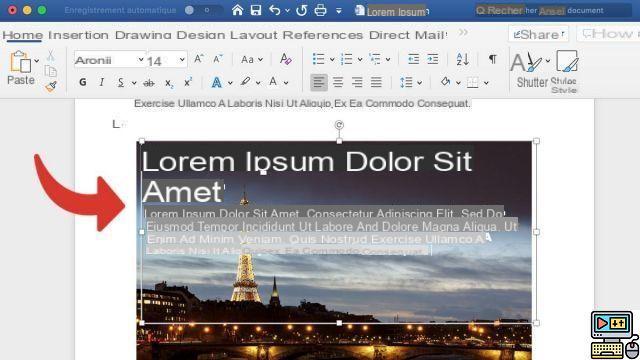Insert a numbered list

[347, 60]
